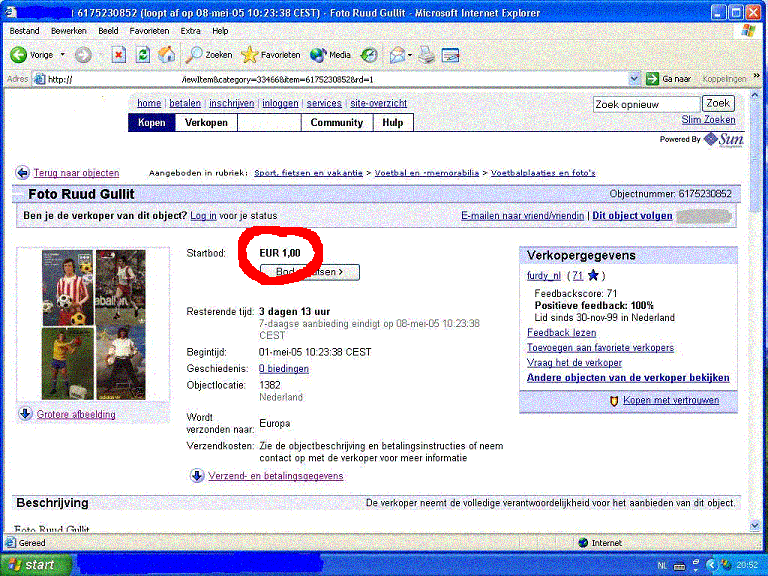Viewport: 768px width, 576px height.
Task: Stop loading with the red X icon
Action: [119, 55]
